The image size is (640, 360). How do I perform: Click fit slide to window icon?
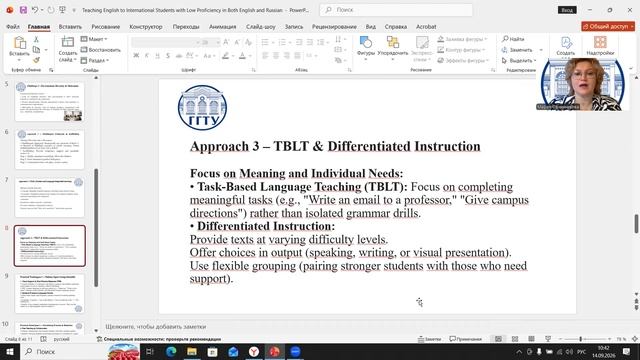(x=635, y=339)
